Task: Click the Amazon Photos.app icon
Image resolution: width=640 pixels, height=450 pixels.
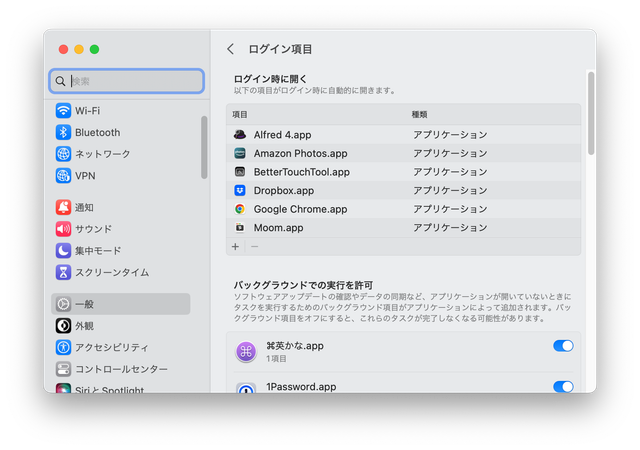Action: click(x=240, y=153)
